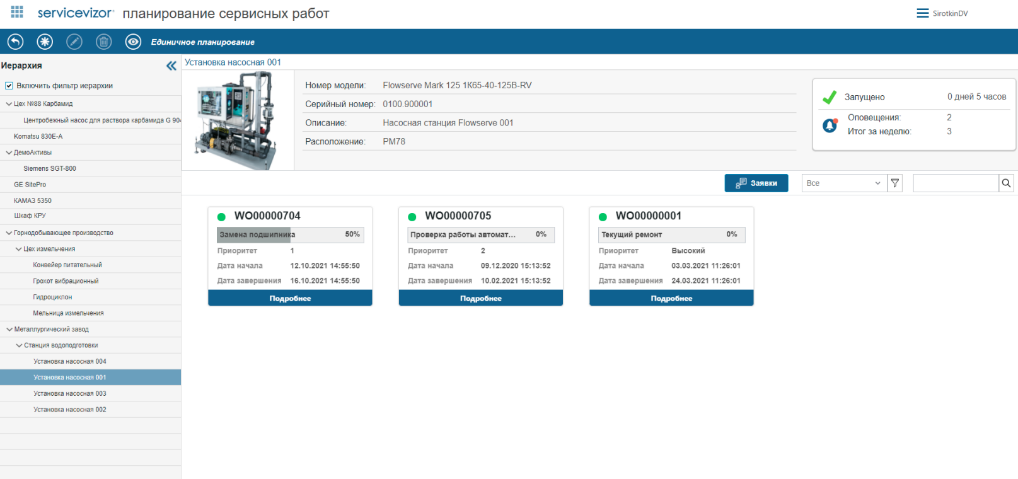
Task: Click the back arrow toolbar icon
Action: (15, 42)
